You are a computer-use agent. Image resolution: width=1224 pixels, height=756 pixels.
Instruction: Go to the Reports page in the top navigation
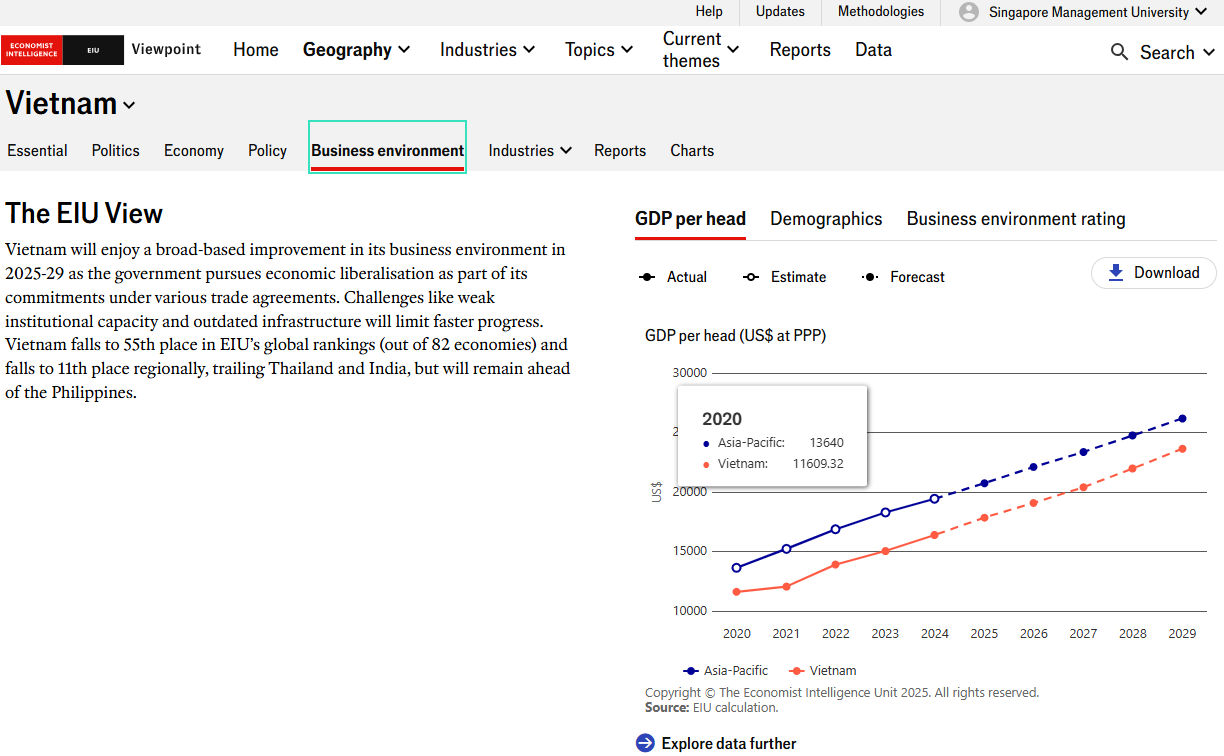click(800, 50)
